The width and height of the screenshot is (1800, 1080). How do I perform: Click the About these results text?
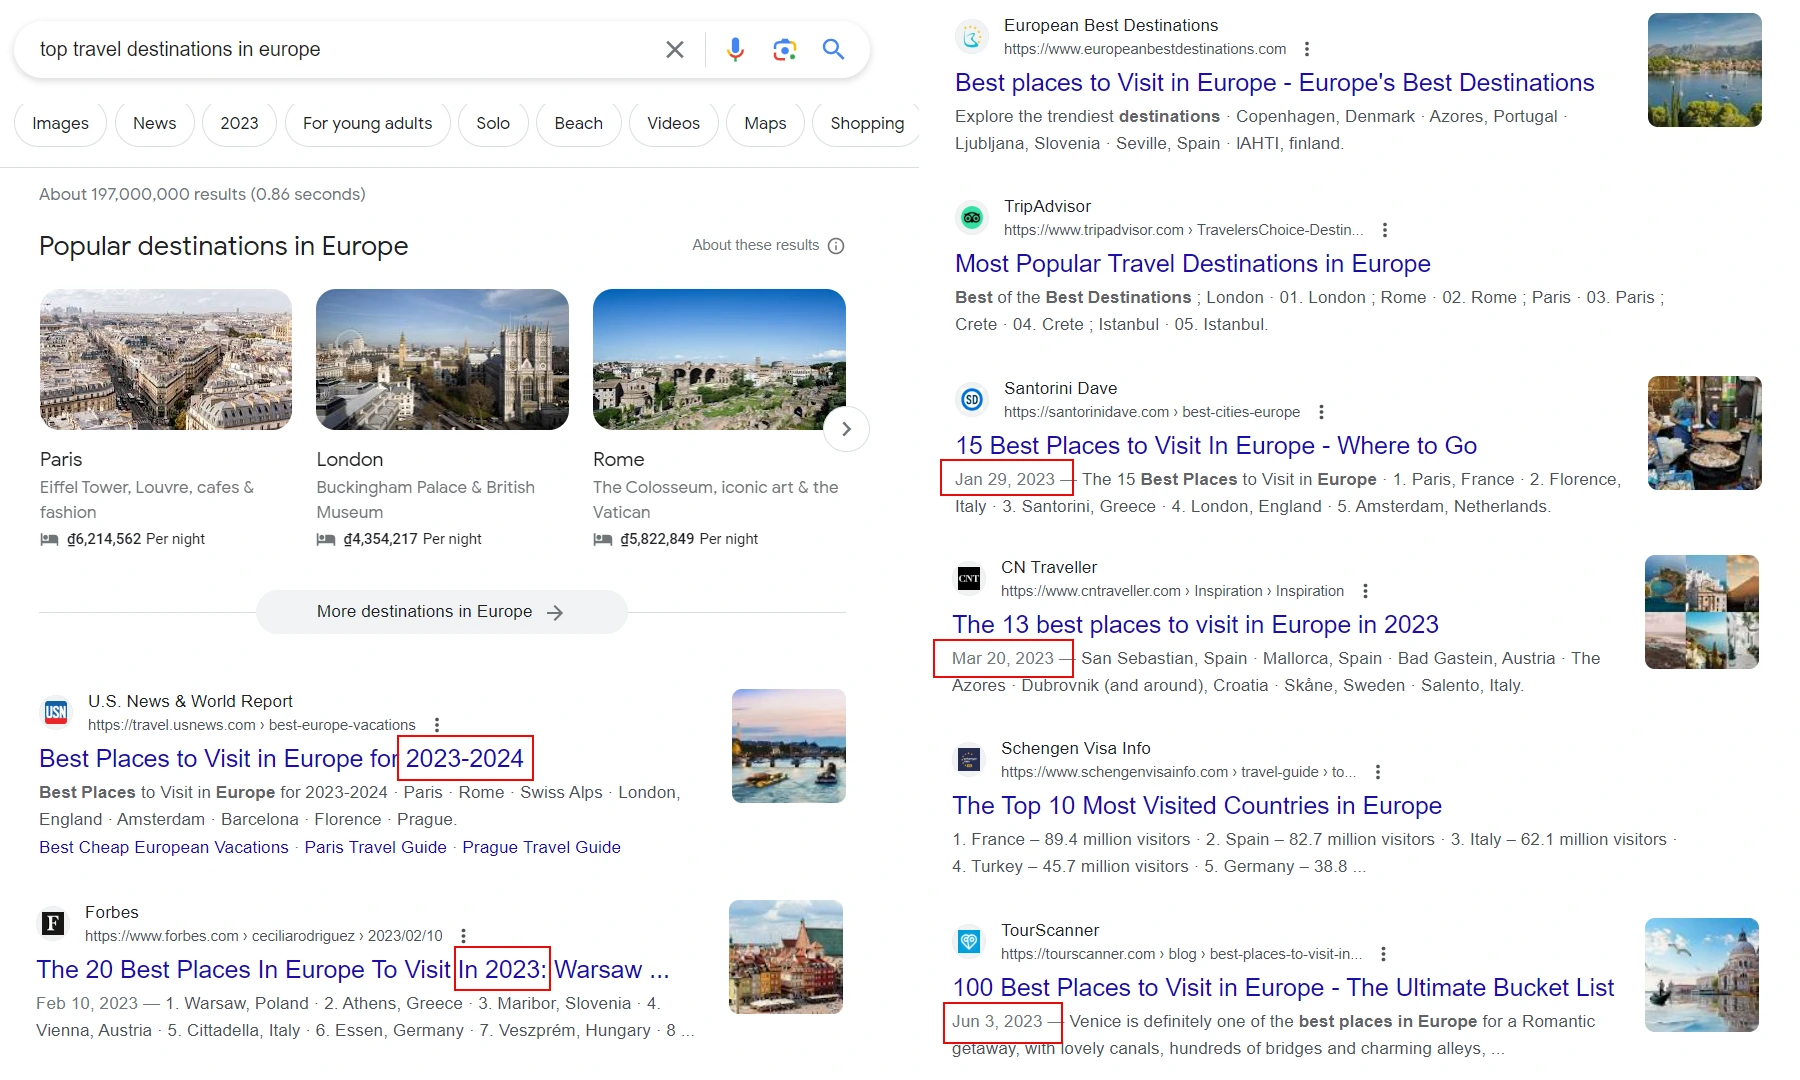[755, 245]
